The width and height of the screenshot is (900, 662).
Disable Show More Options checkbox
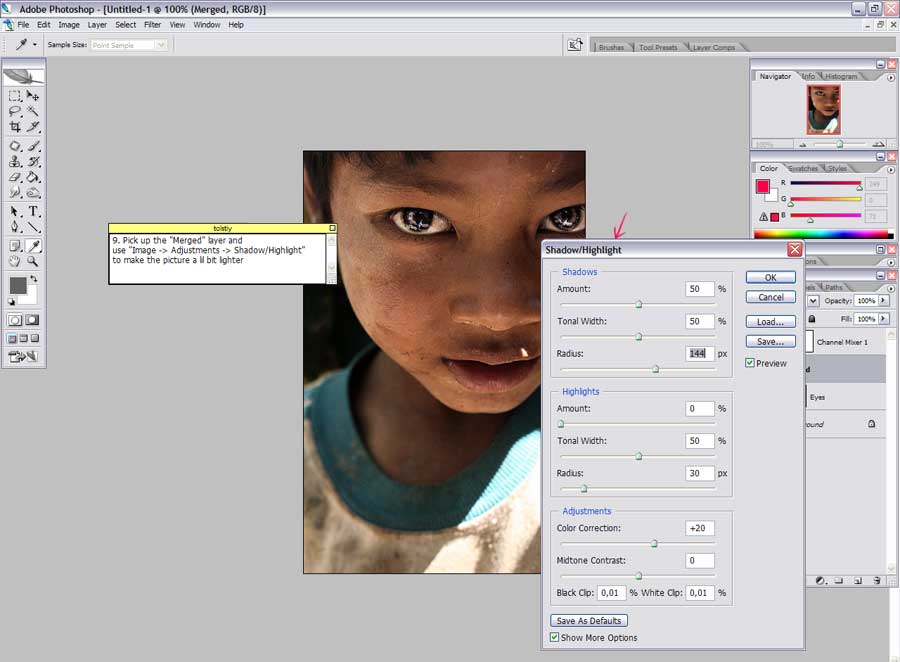[555, 637]
